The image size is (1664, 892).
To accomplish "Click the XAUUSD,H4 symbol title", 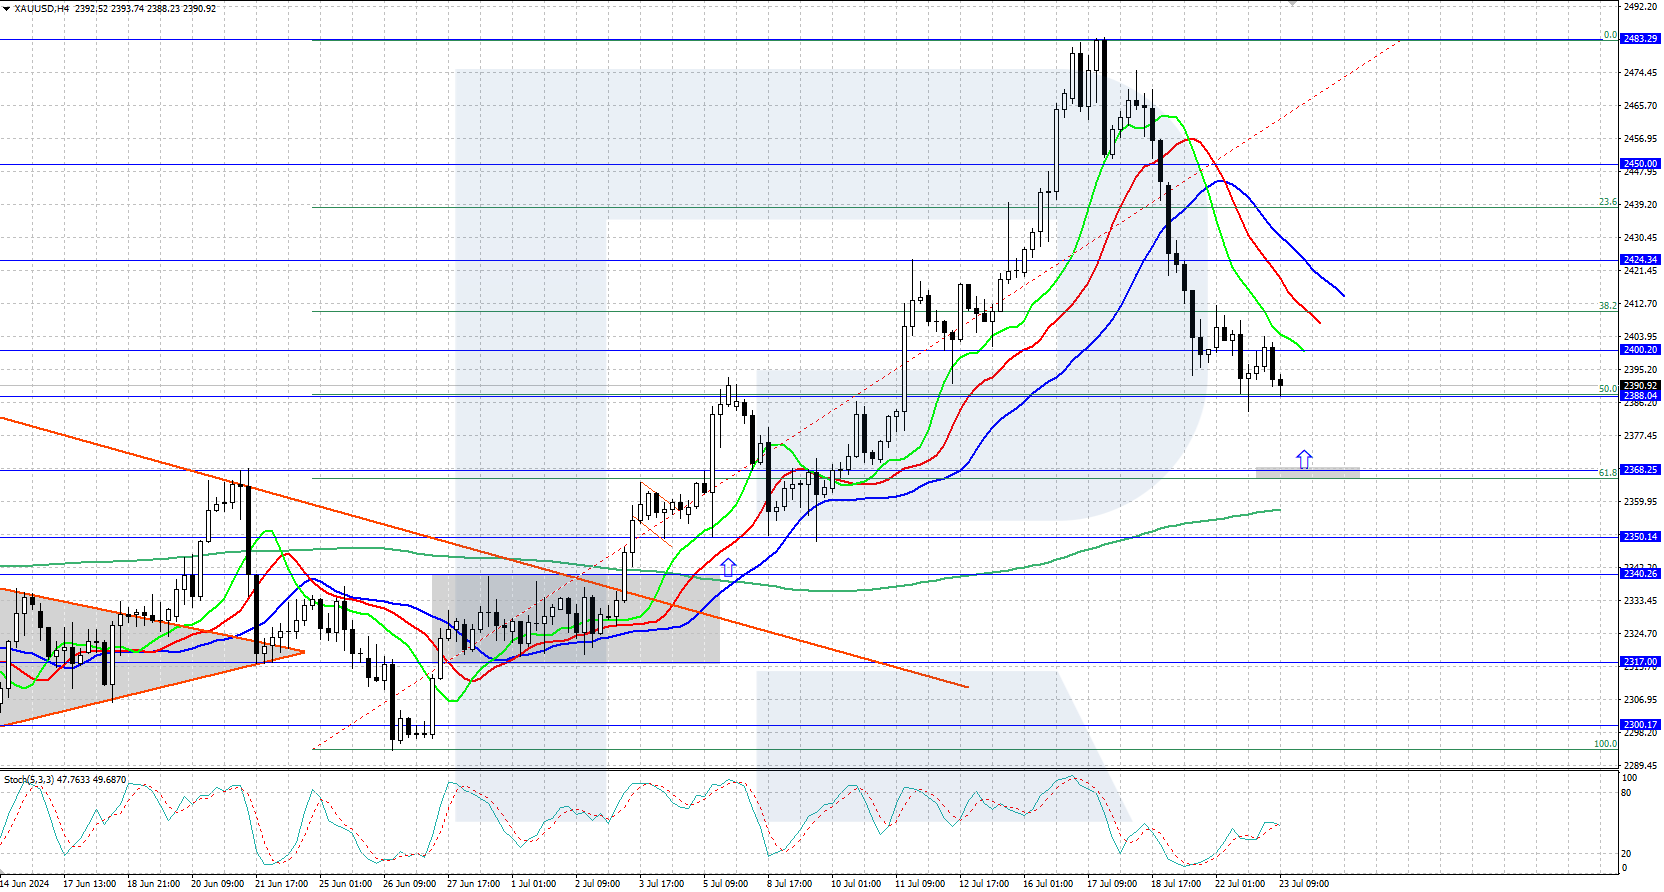I will [x=41, y=8].
